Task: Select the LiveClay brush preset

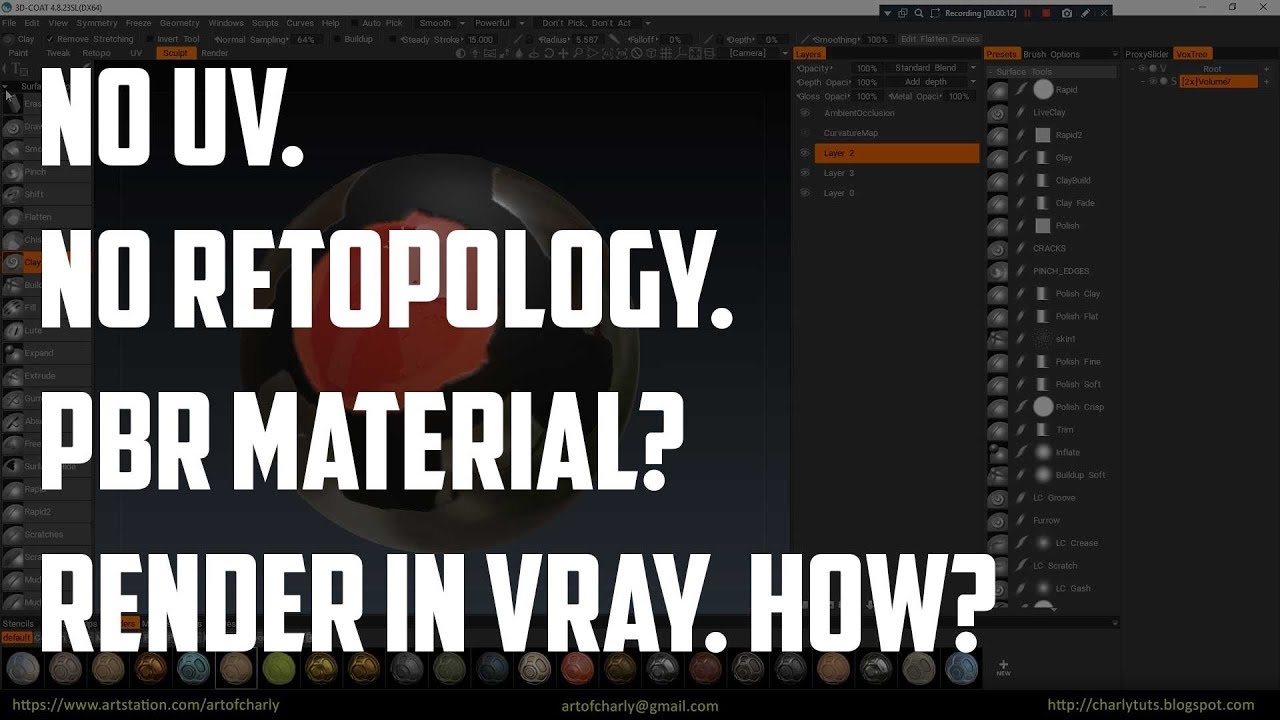Action: 1049,113
